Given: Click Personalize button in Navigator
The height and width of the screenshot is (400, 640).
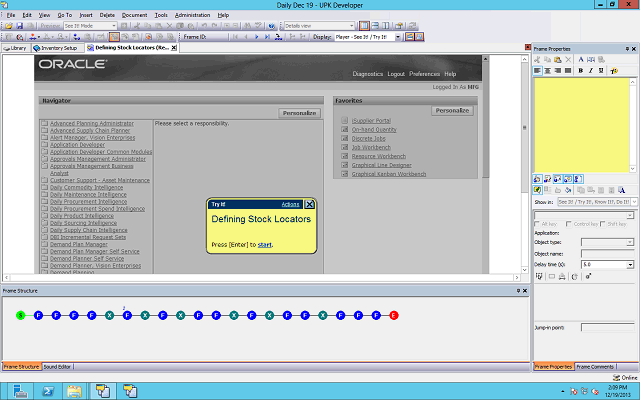Looking at the screenshot, I should [x=300, y=113].
